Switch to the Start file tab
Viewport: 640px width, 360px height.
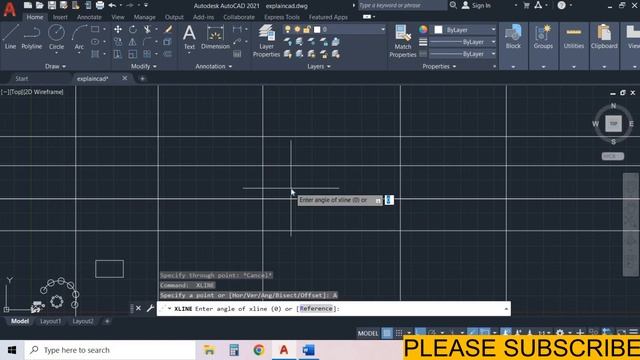click(22, 78)
